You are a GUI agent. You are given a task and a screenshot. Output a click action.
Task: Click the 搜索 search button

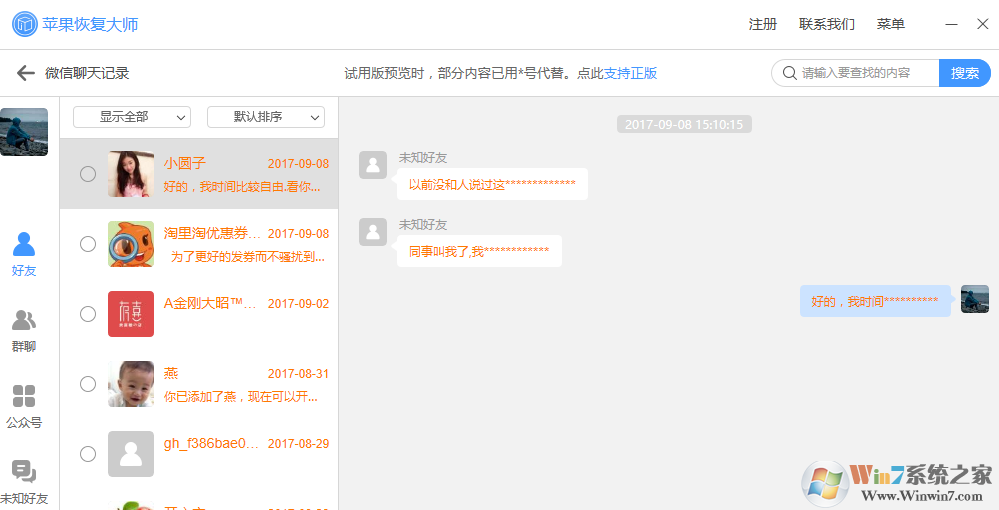[965, 73]
